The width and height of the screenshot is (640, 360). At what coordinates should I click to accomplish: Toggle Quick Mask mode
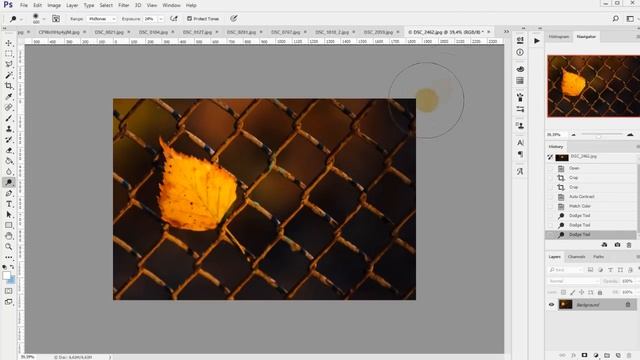(9, 291)
